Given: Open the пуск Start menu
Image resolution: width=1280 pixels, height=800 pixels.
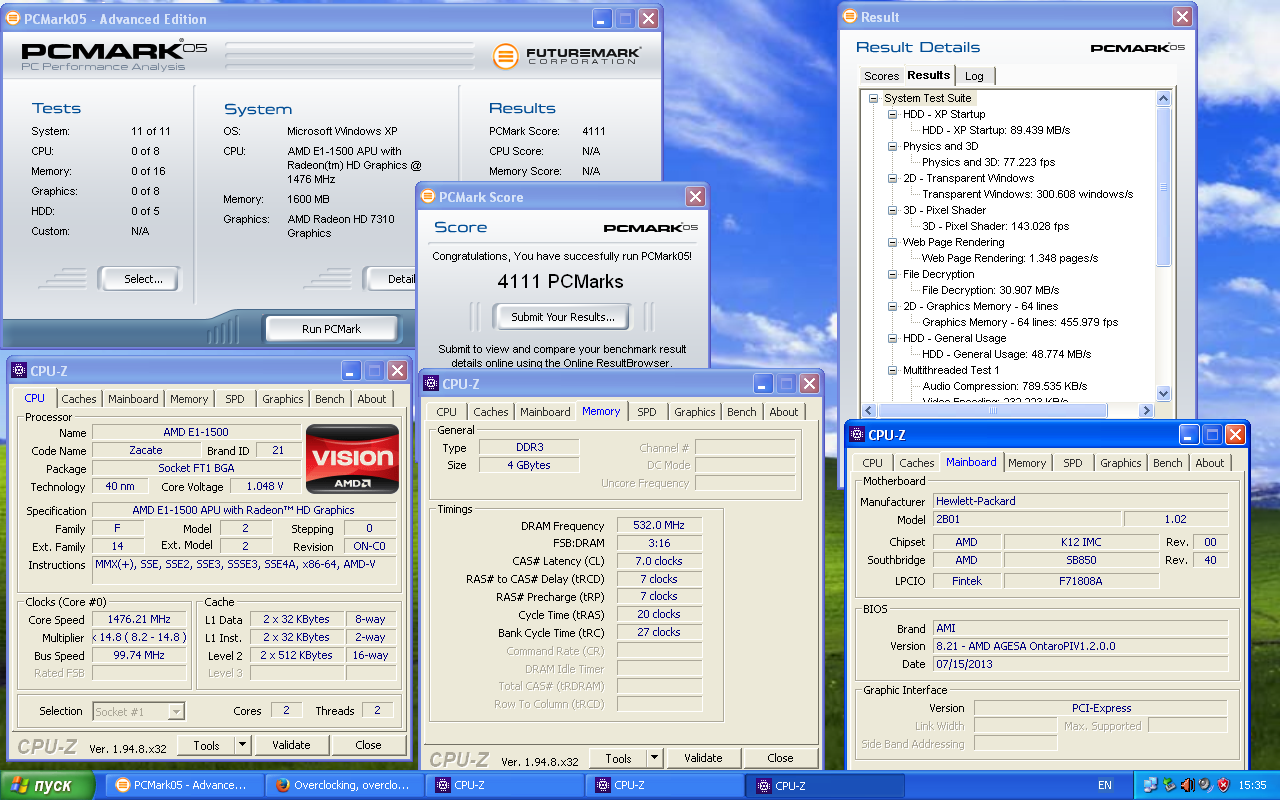Looking at the screenshot, I should point(47,785).
